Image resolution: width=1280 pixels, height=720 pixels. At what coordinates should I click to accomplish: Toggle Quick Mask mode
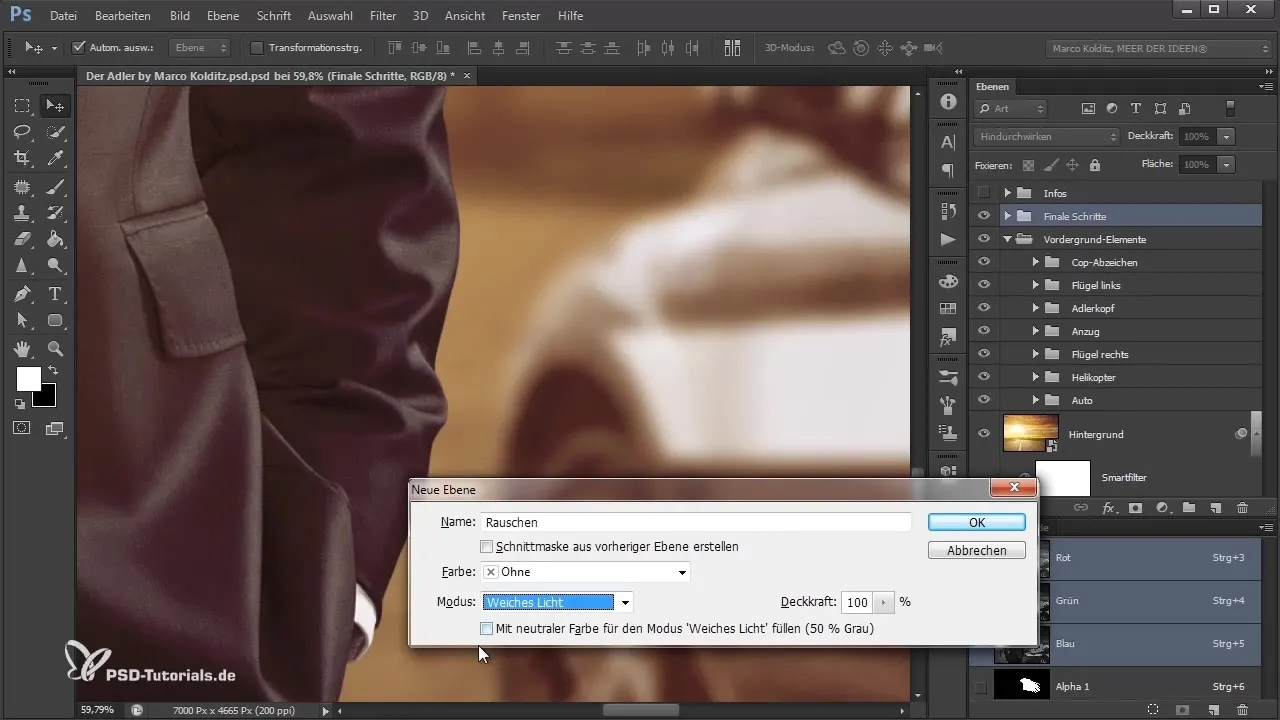tap(22, 427)
